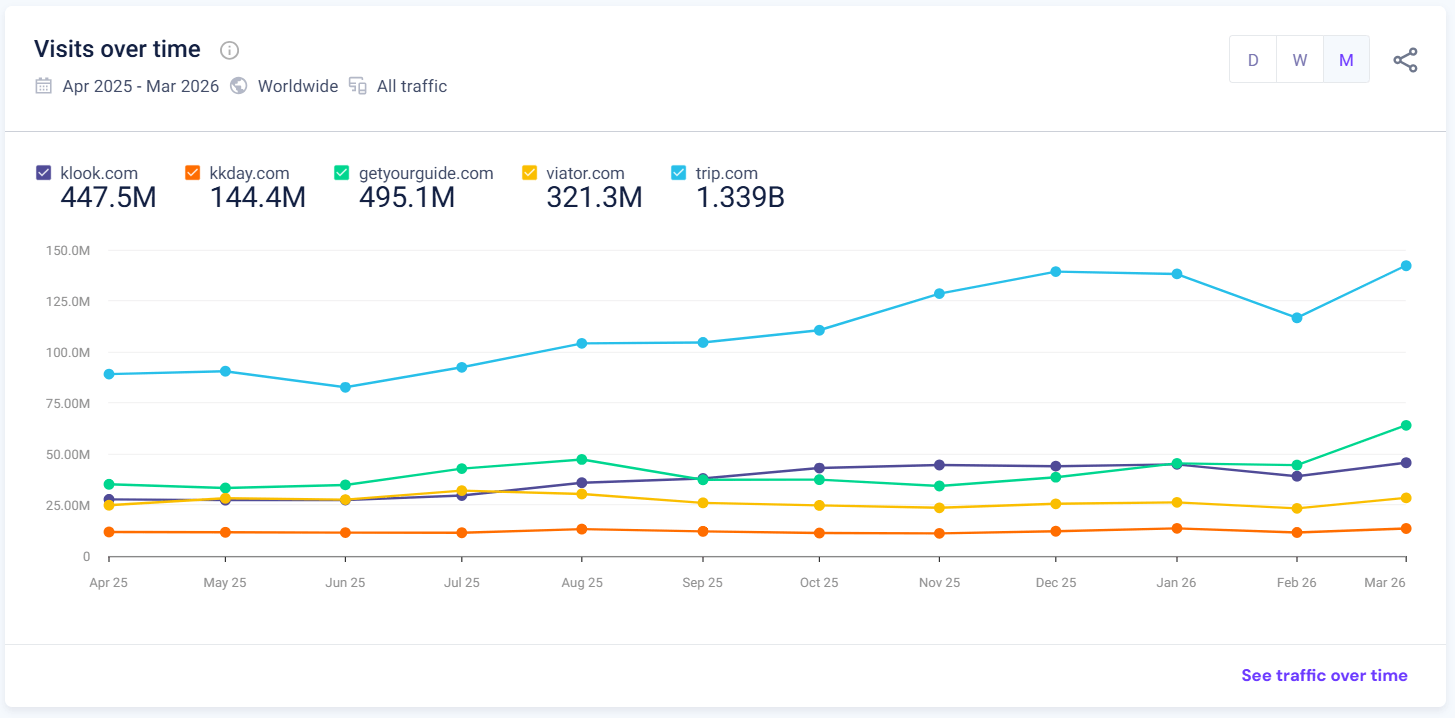Click the getyourguide.com 495.1M total
The image size is (1455, 718).
(406, 198)
